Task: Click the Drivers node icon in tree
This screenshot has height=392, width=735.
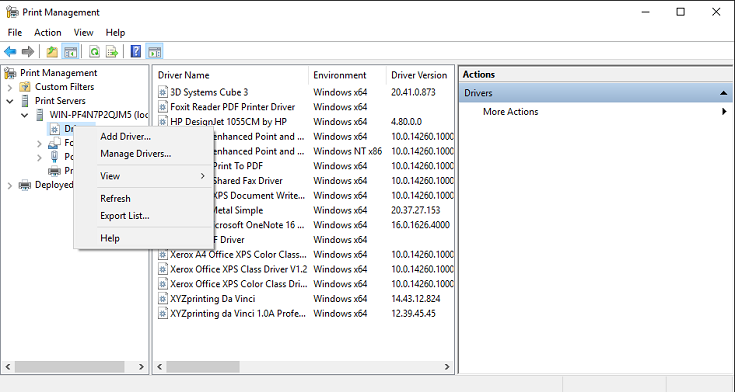Action: pos(55,129)
